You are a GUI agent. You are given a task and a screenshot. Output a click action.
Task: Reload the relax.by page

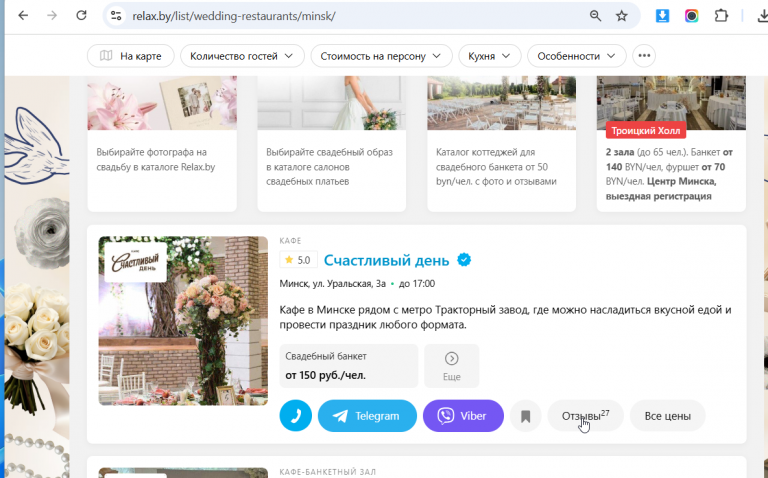pyautogui.click(x=81, y=16)
